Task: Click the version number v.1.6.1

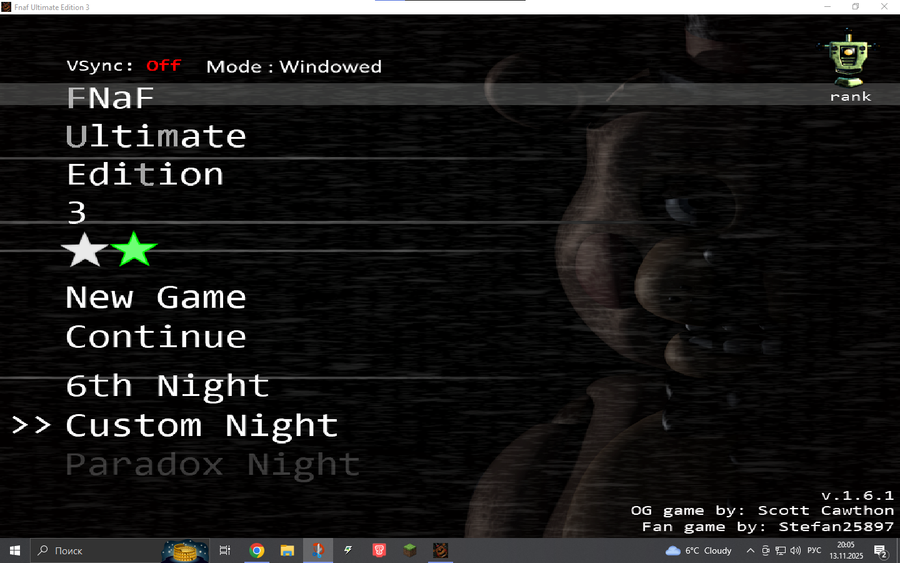Action: pyautogui.click(x=857, y=495)
